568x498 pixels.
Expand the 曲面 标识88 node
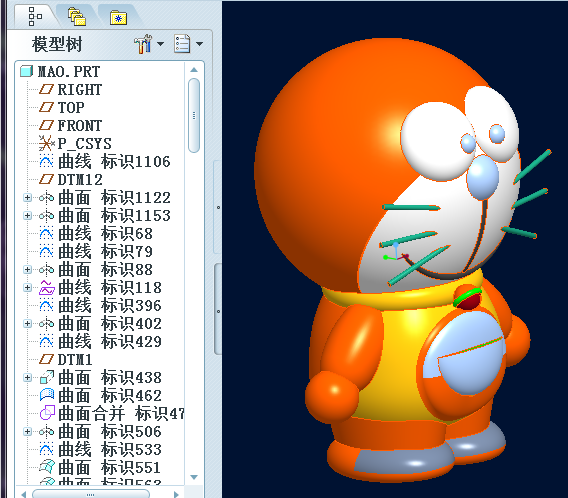[28, 269]
